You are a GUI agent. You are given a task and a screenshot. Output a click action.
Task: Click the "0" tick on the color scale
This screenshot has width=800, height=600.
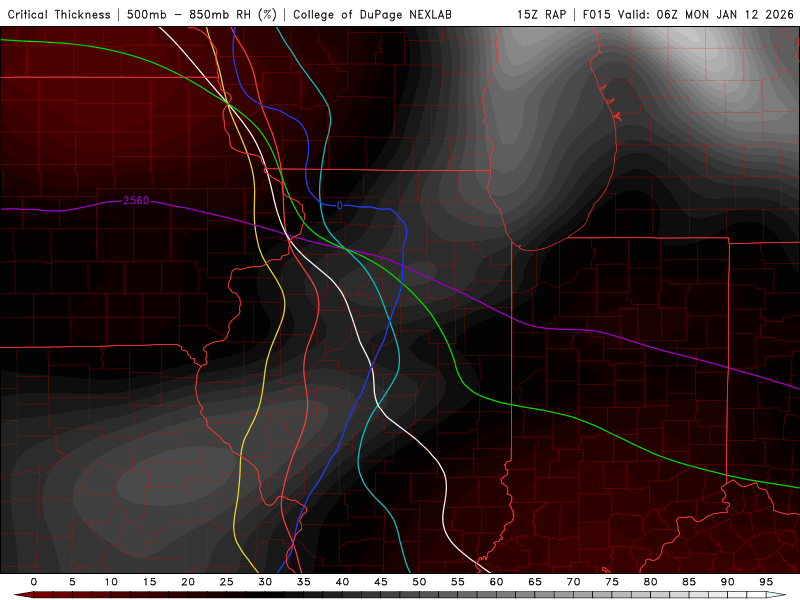click(x=34, y=582)
